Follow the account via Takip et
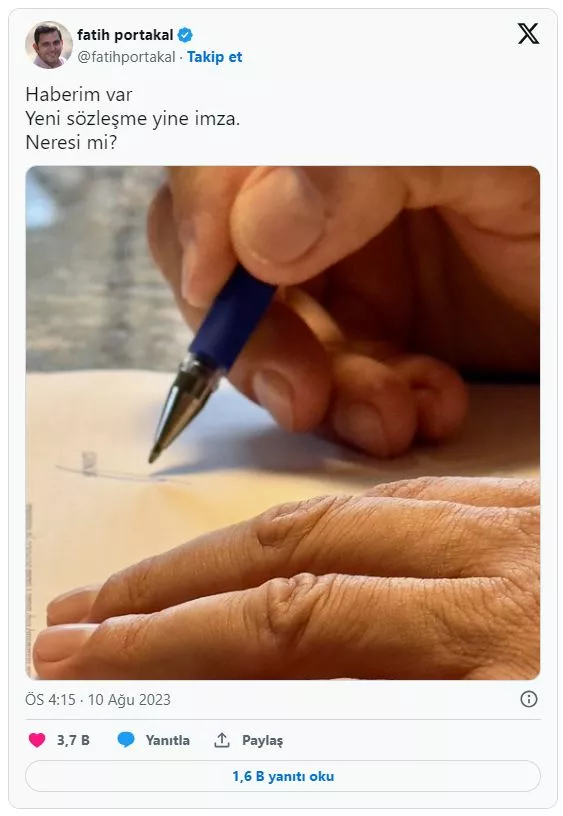 point(214,57)
